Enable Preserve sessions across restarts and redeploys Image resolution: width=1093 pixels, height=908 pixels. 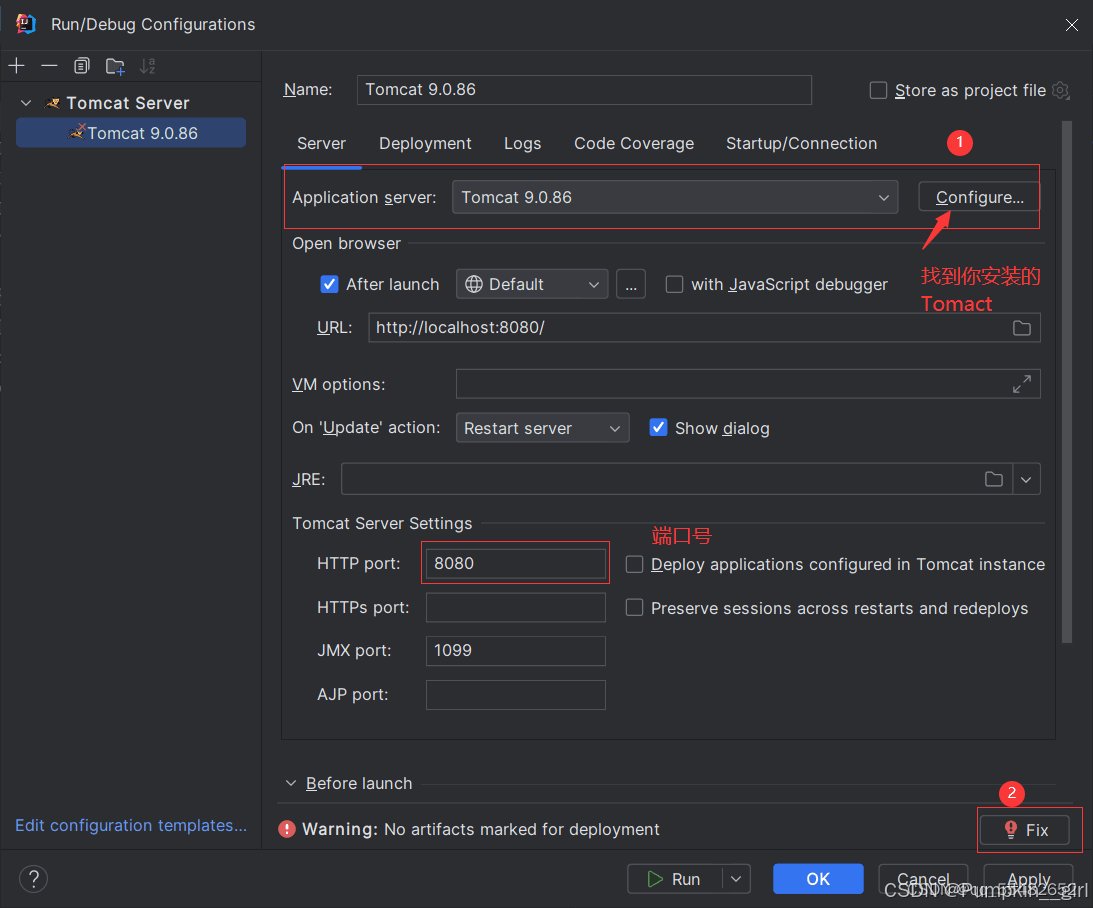pos(634,608)
